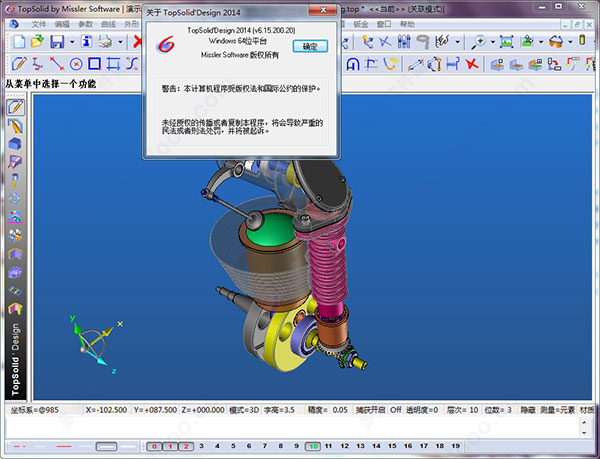Save with the floppy disk icon
The image size is (600, 459).
click(x=57, y=42)
